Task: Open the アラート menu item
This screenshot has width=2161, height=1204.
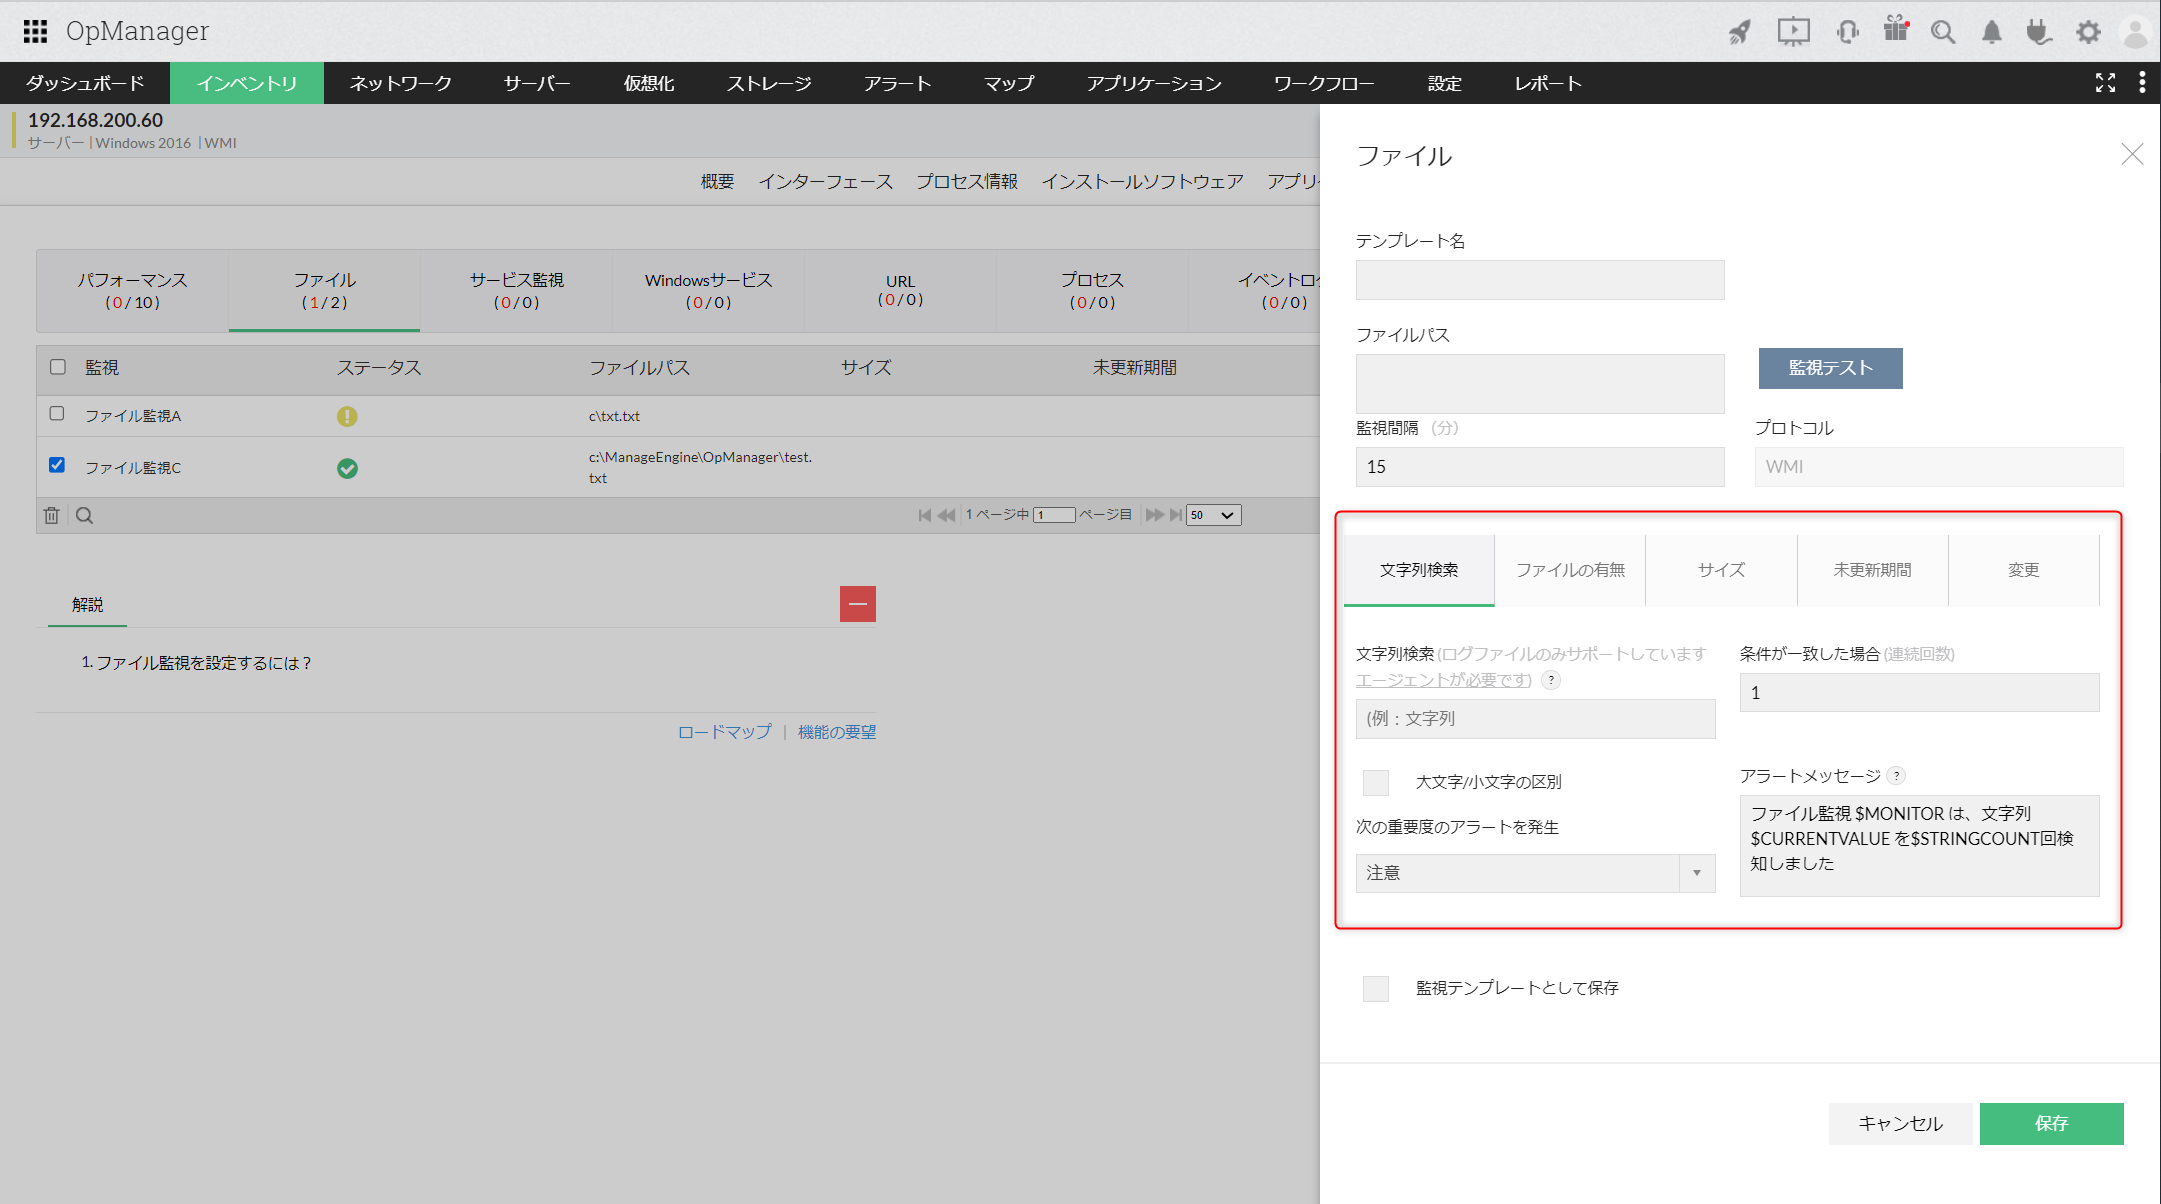Action: coord(897,83)
